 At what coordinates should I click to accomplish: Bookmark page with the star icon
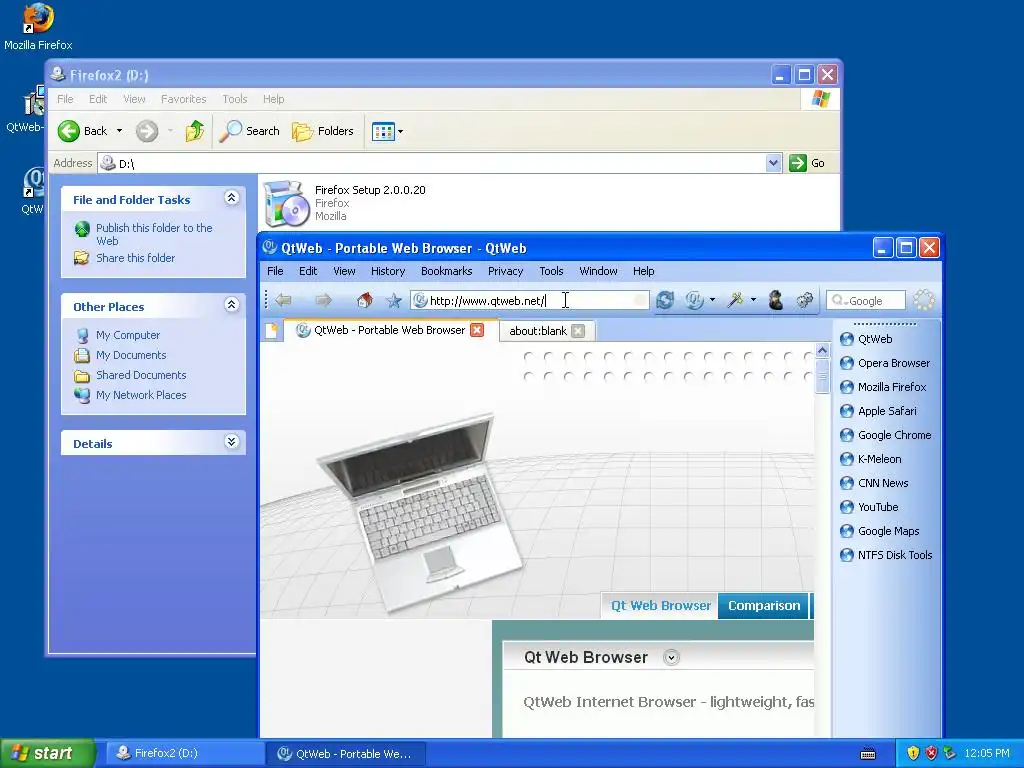pyautogui.click(x=393, y=300)
